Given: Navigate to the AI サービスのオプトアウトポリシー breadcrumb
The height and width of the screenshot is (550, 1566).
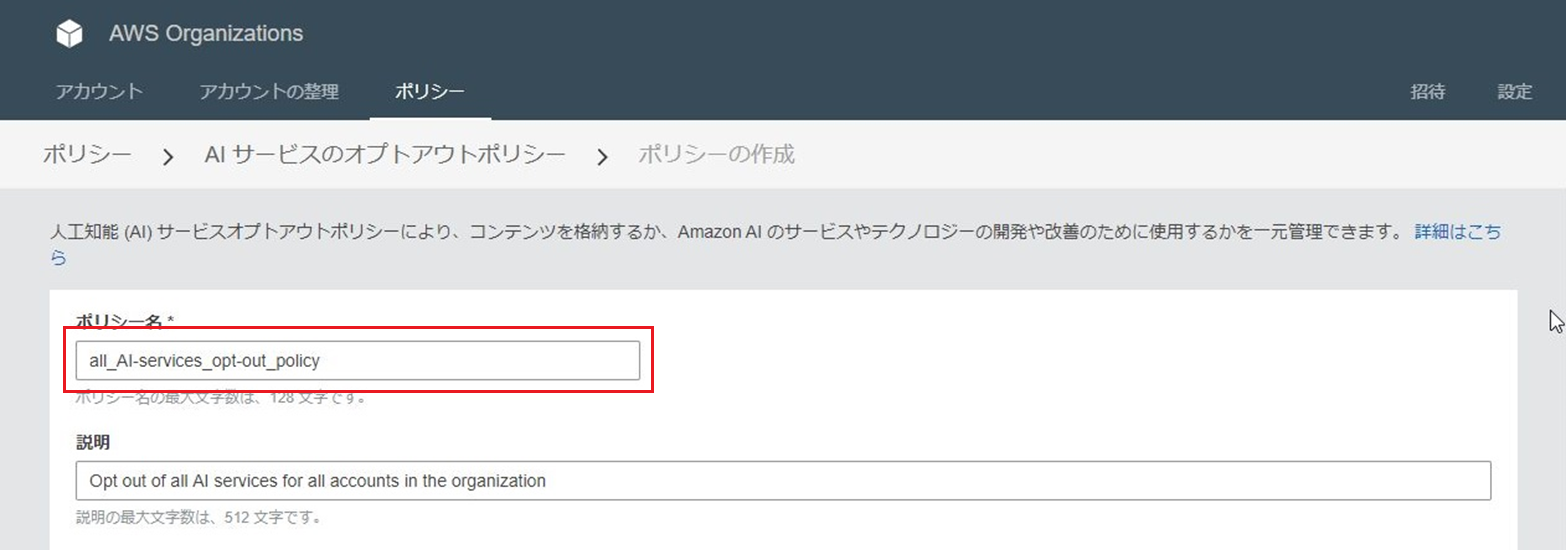Looking at the screenshot, I should click(x=385, y=155).
